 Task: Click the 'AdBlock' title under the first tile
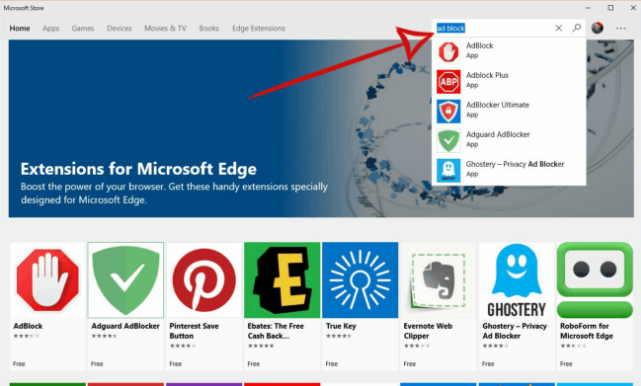(x=28, y=326)
